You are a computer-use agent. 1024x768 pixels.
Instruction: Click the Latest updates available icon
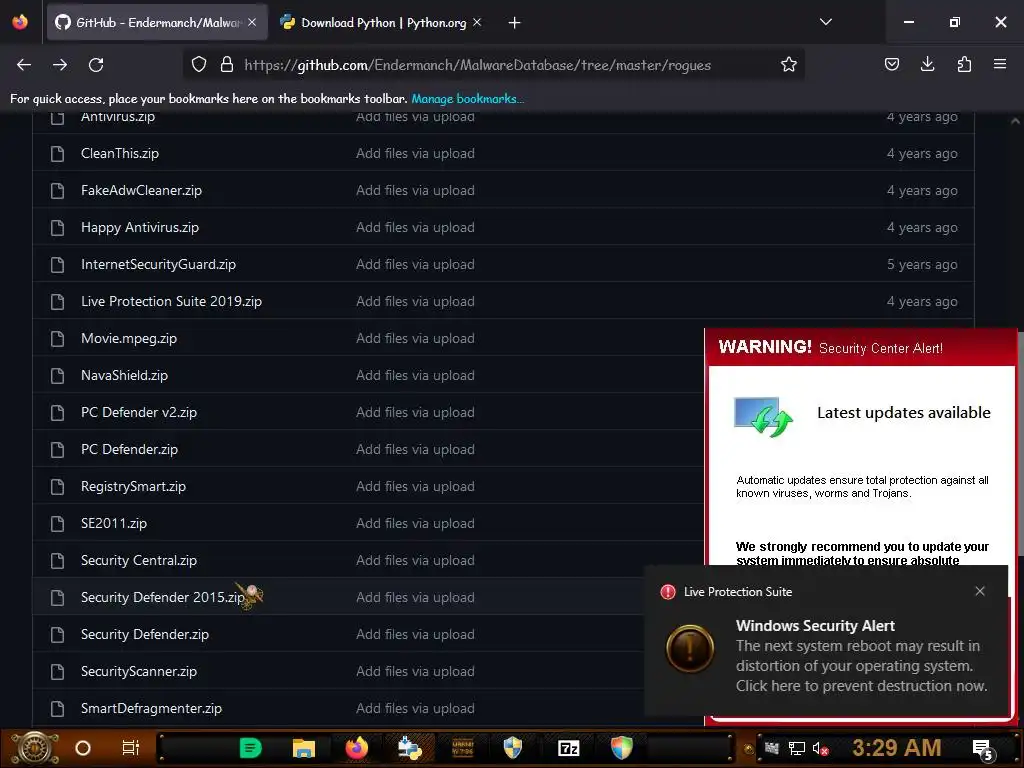tap(763, 417)
